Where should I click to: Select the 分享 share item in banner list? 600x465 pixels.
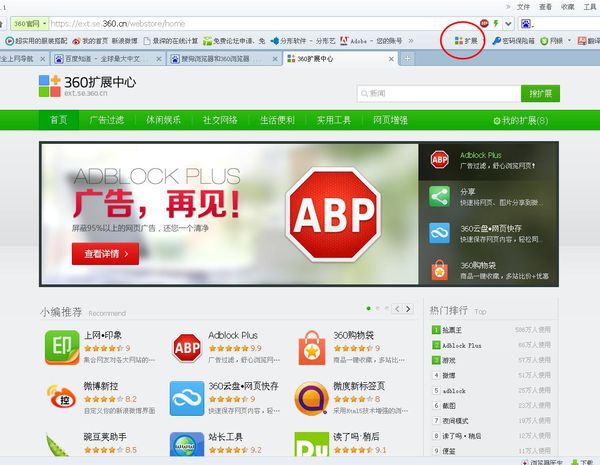489,197
